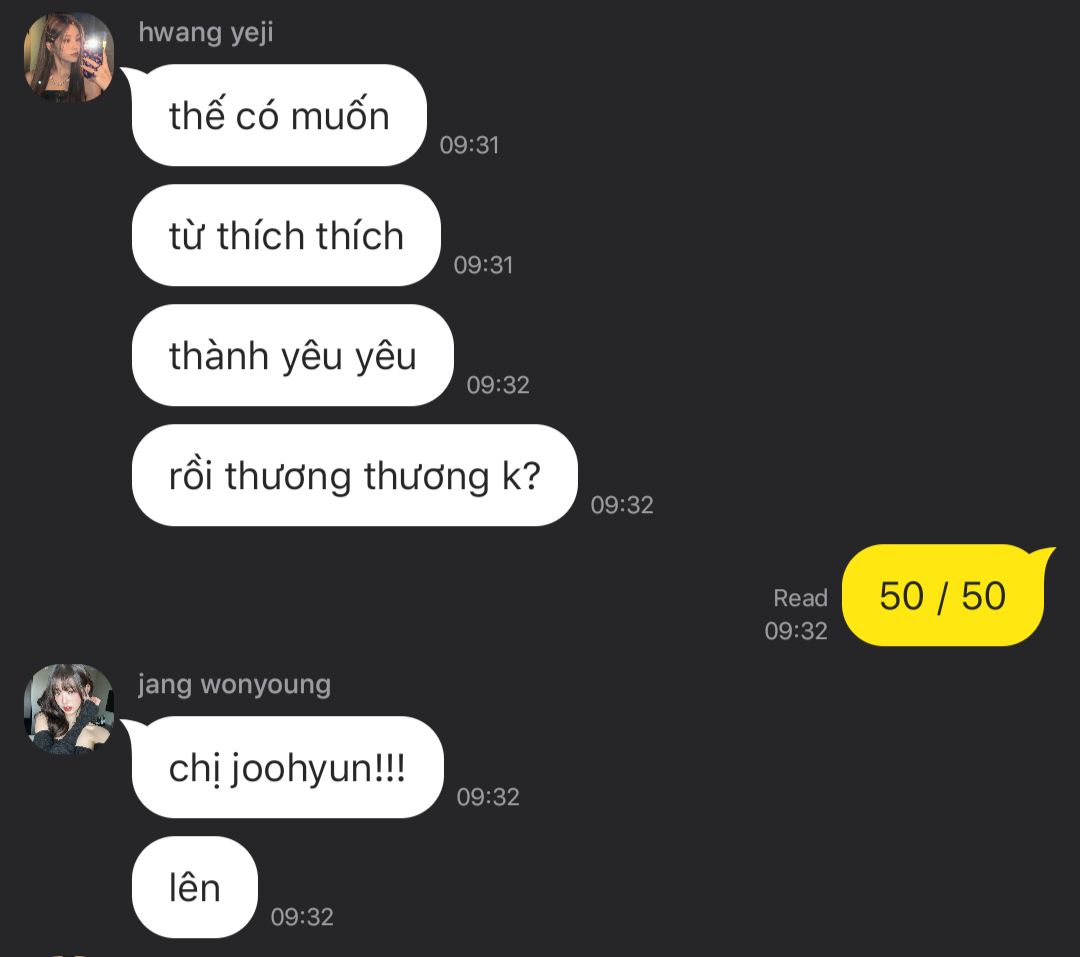Select the 'từ thích thích' message bubble

(286, 235)
